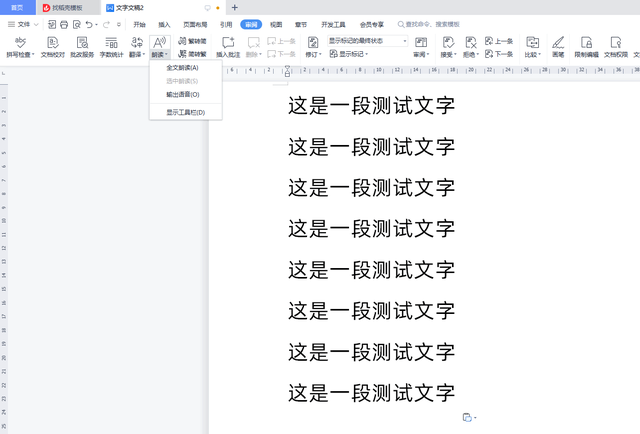
Task: Click the Print icon in quick access toolbar
Action: (x=64, y=24)
